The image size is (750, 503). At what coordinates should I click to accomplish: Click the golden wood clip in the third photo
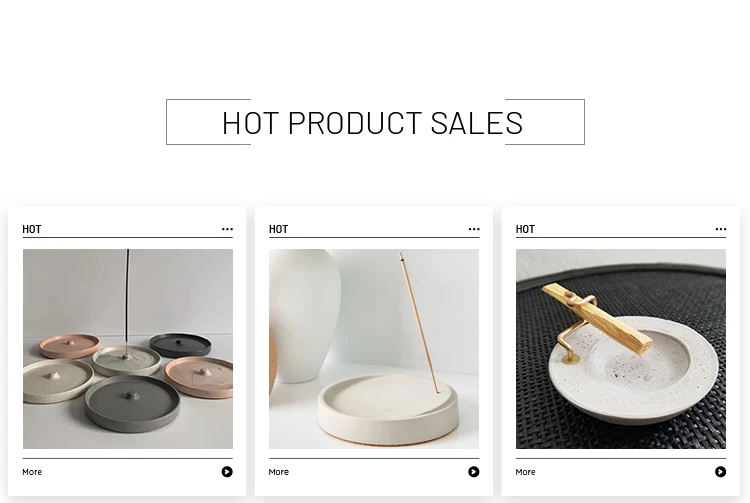597,317
